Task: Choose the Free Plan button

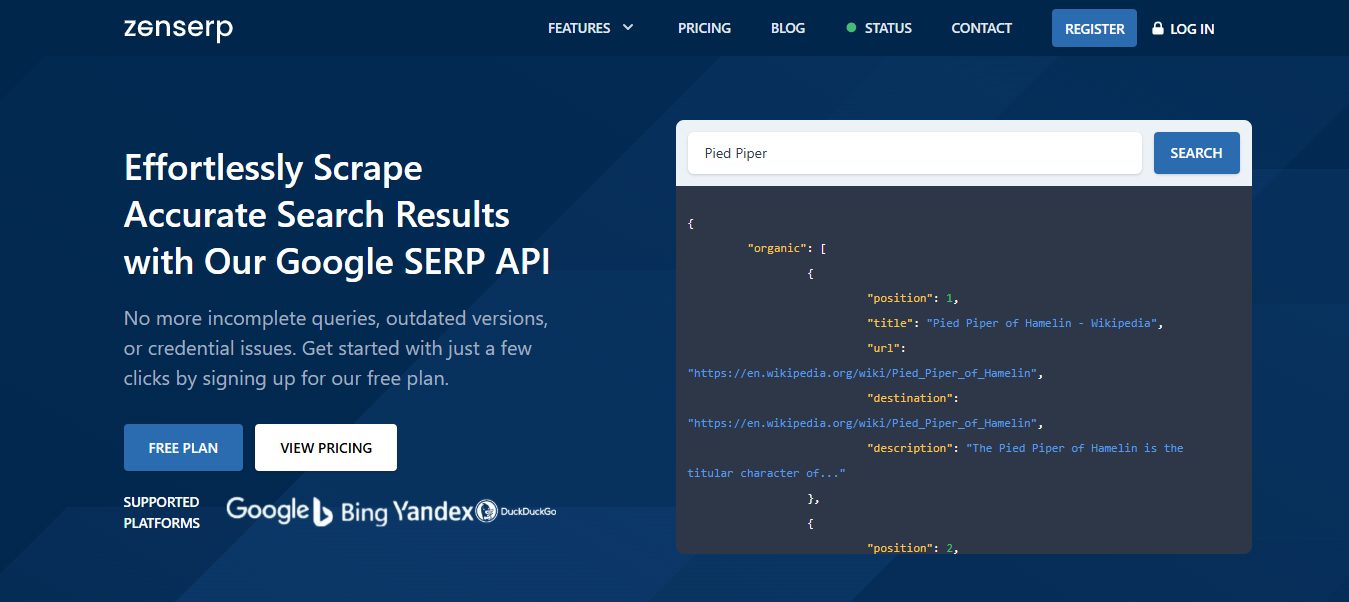Action: click(x=183, y=448)
